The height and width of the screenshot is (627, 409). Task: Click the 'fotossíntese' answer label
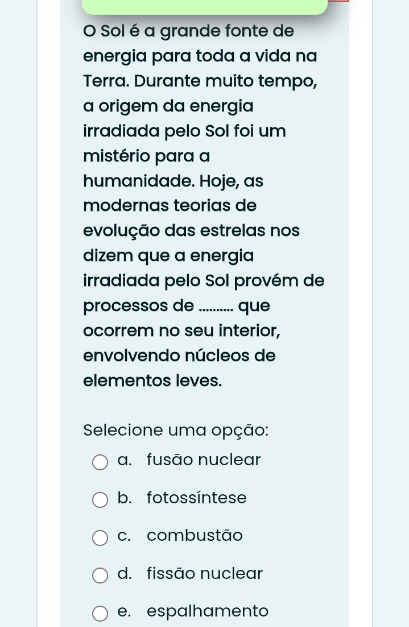[196, 497]
